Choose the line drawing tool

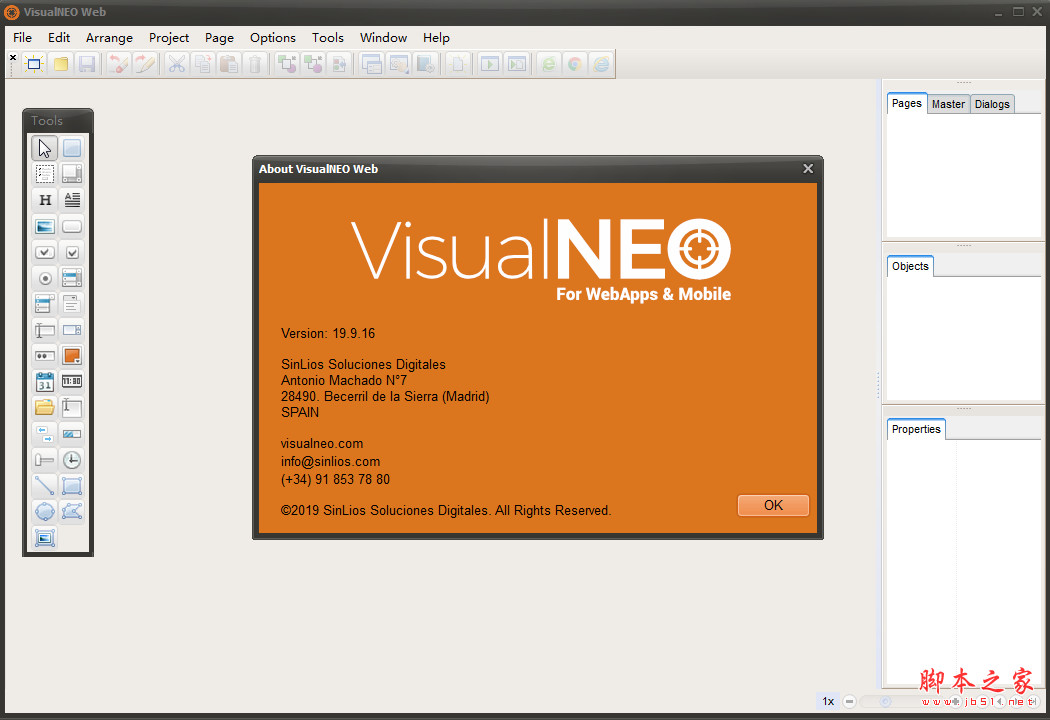coord(44,485)
